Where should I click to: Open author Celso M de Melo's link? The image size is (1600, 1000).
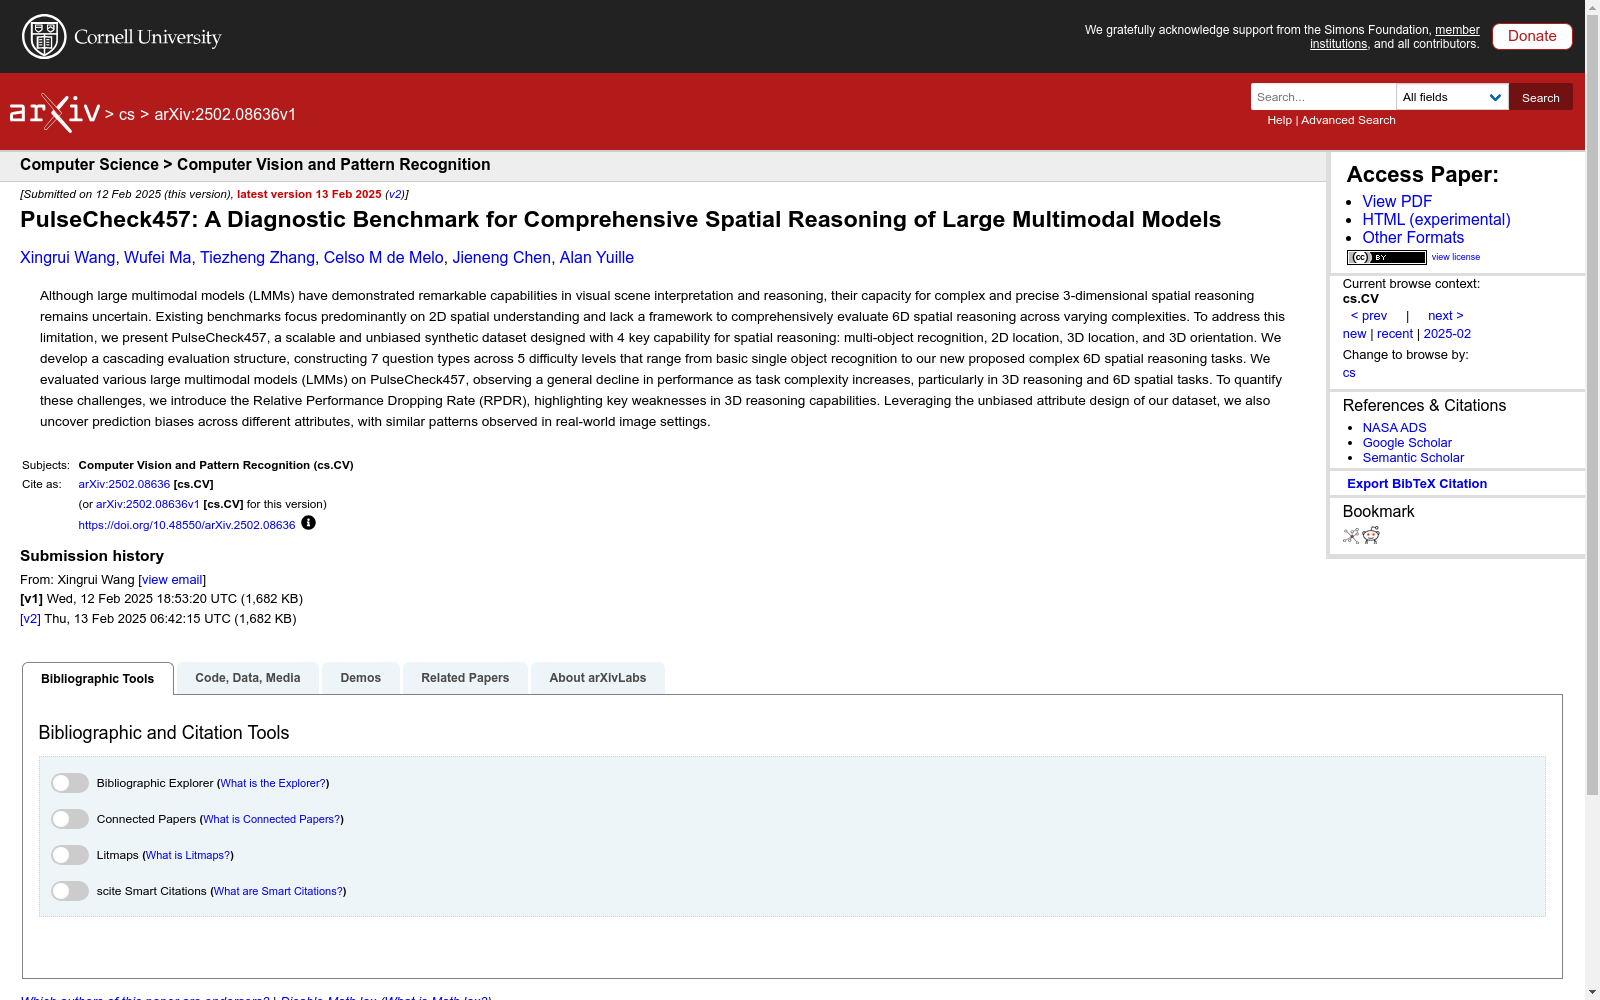(x=384, y=258)
